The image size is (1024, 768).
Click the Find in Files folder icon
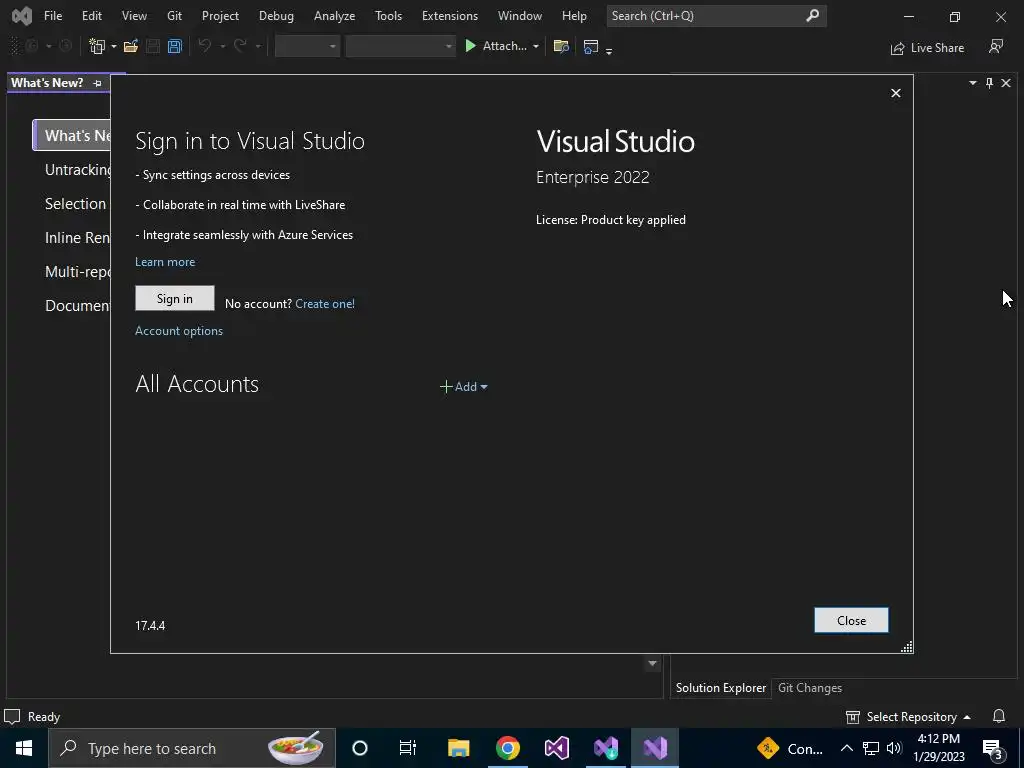pyautogui.click(x=560, y=46)
